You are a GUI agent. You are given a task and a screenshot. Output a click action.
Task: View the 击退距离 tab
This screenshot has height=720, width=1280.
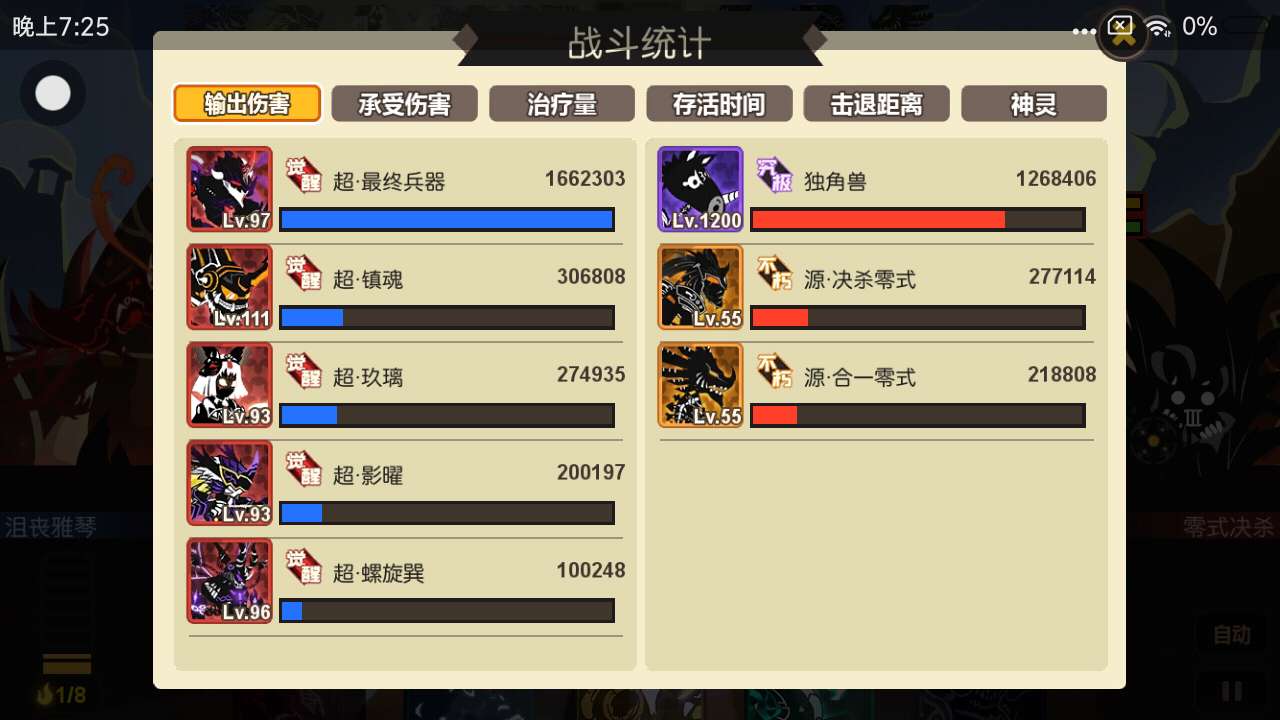click(876, 103)
